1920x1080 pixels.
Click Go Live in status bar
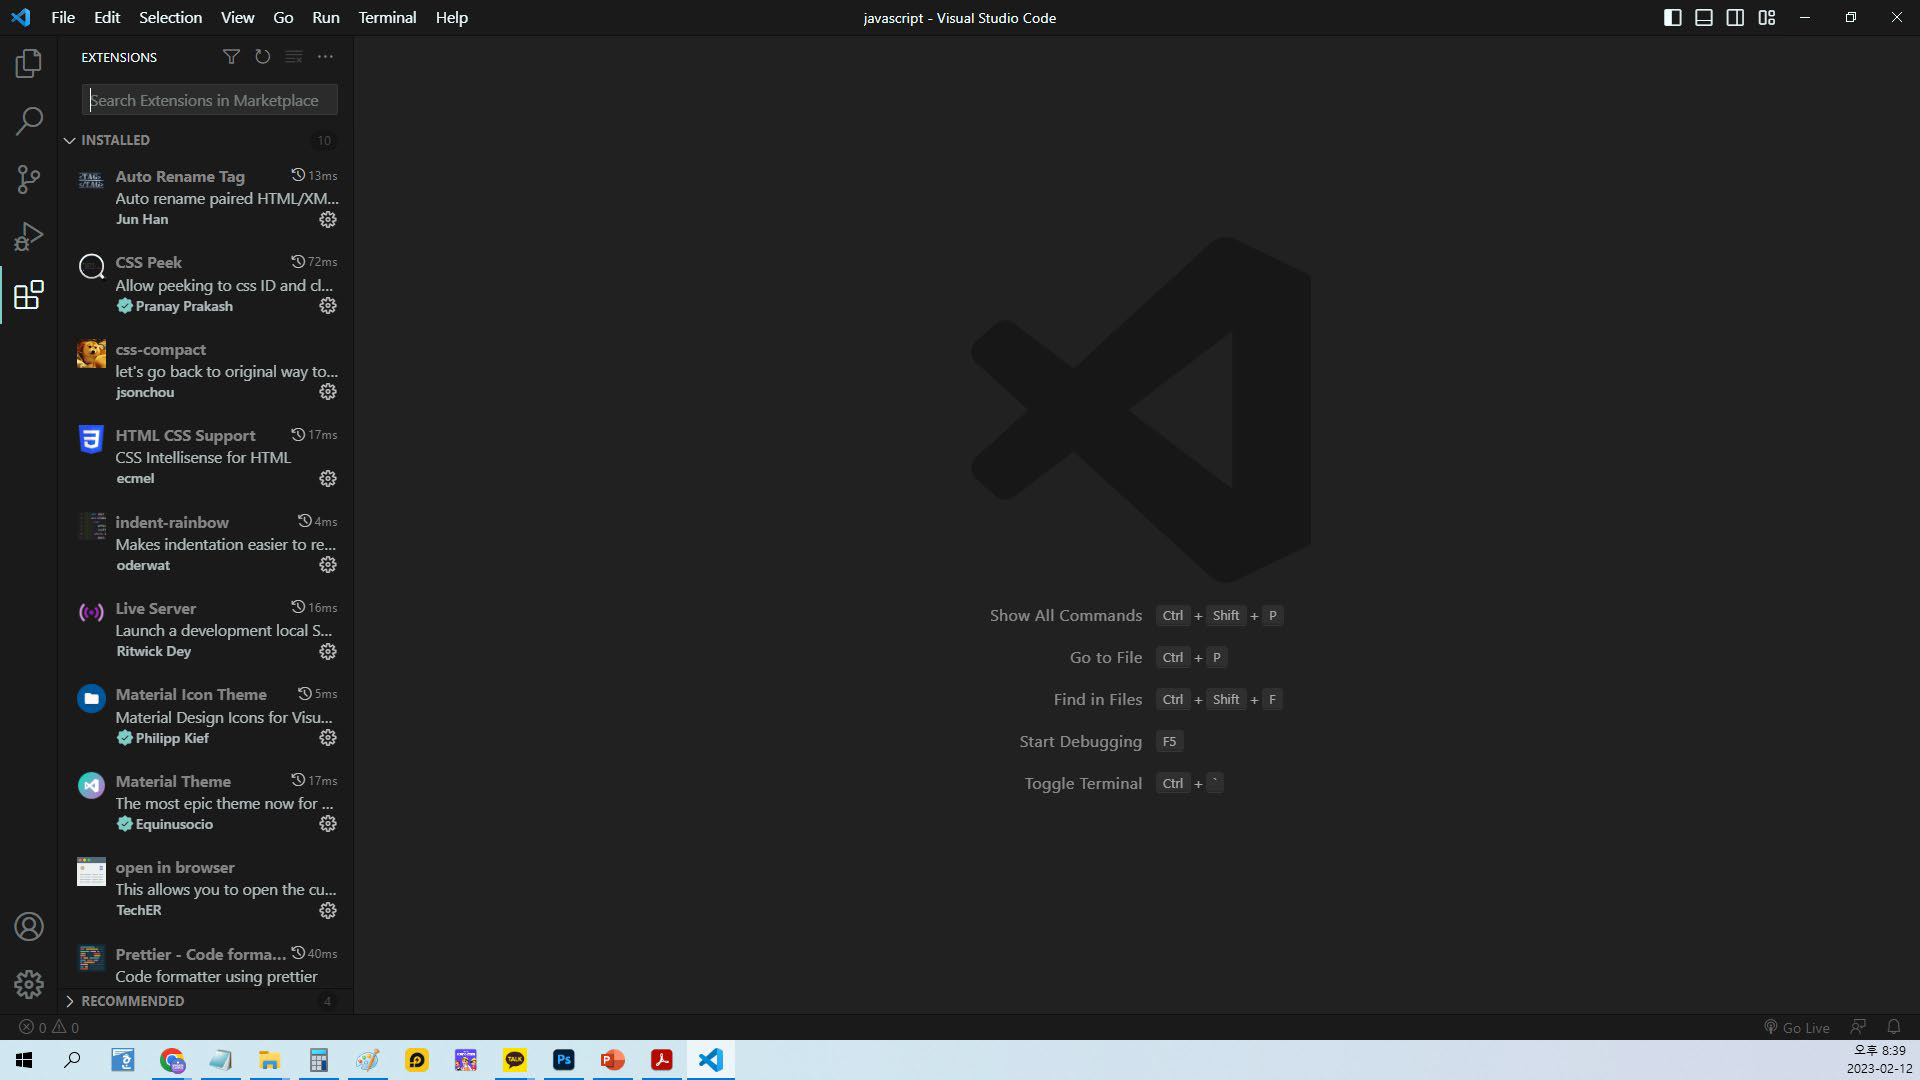[1797, 1027]
